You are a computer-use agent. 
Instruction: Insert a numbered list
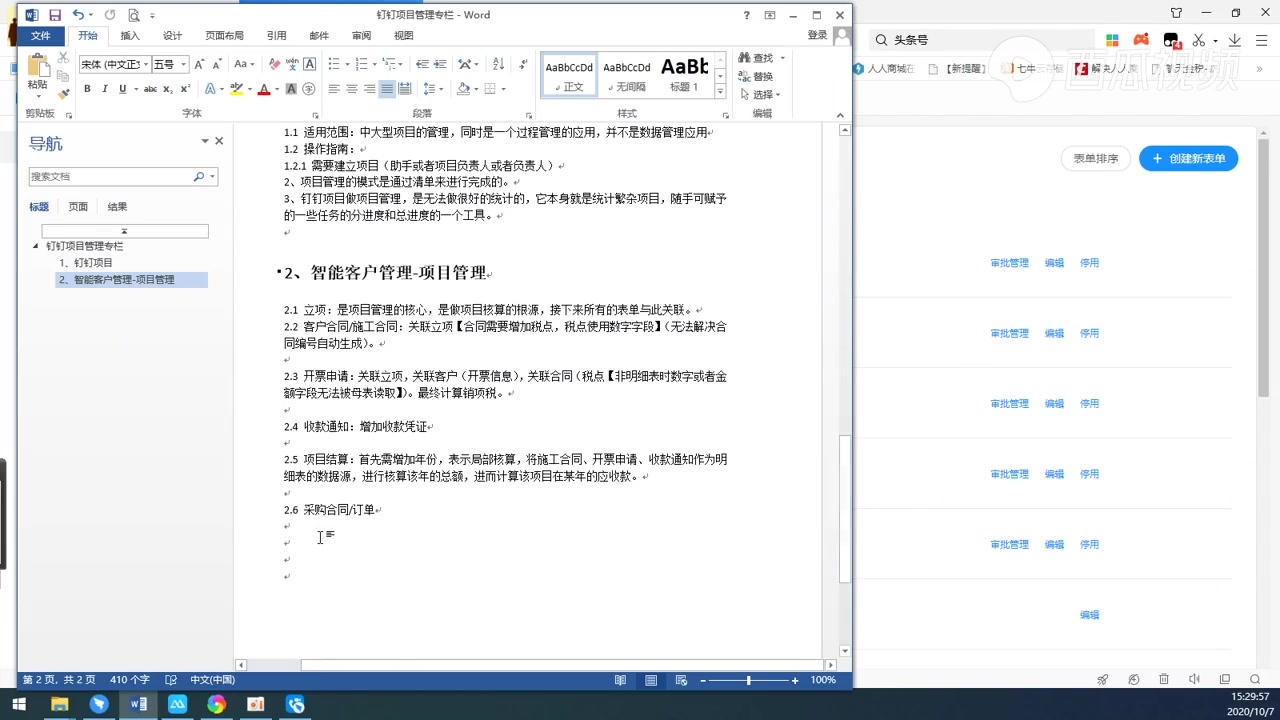pos(361,64)
